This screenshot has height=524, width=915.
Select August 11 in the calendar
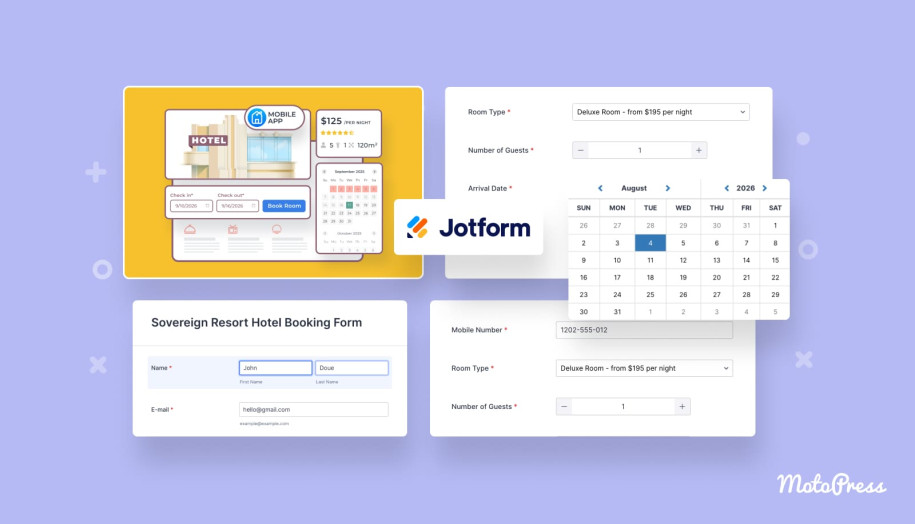point(650,260)
